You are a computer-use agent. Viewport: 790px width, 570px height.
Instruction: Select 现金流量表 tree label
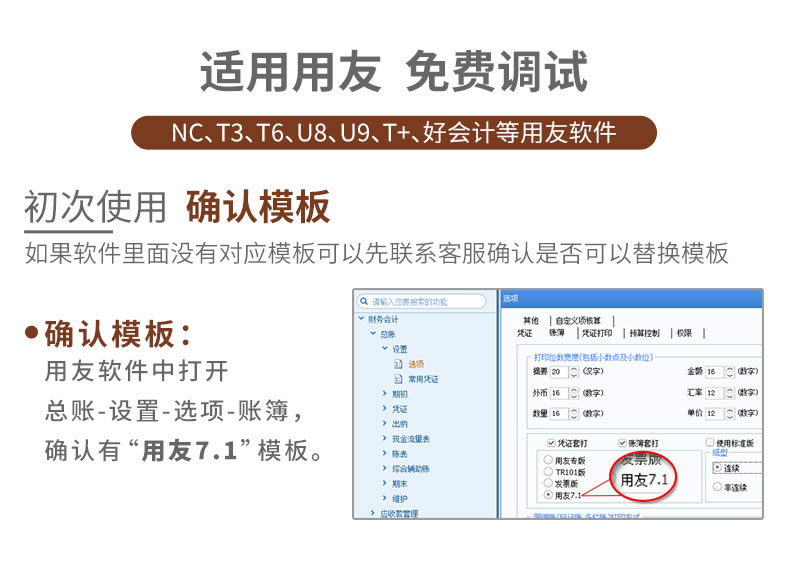pos(411,439)
